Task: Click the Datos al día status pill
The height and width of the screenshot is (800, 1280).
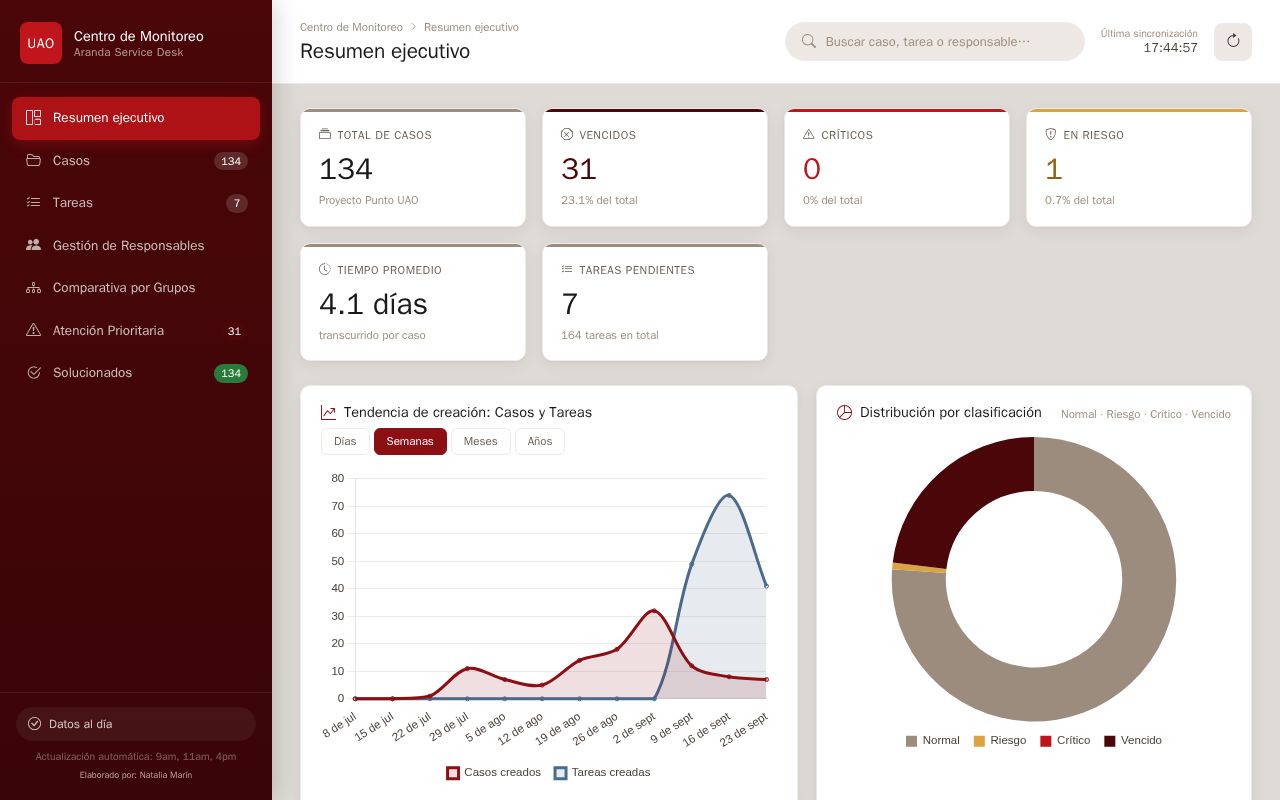Action: (136, 724)
